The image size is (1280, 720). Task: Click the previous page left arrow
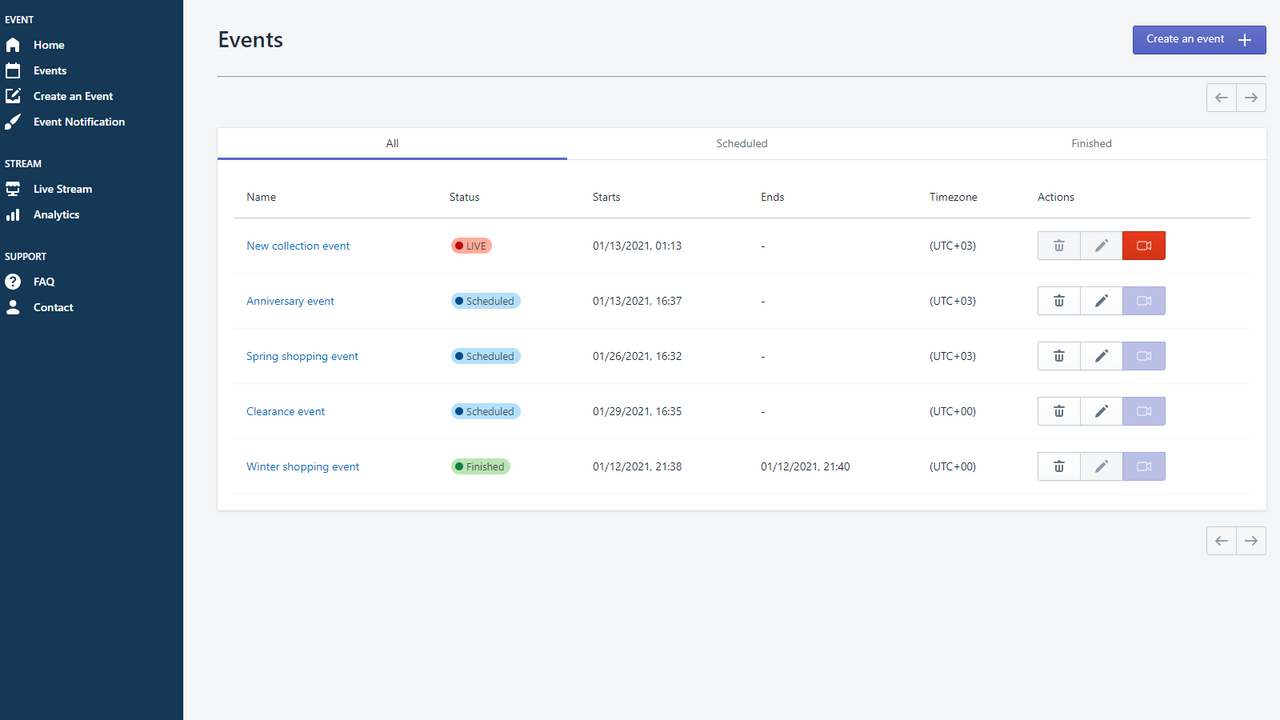click(1220, 97)
